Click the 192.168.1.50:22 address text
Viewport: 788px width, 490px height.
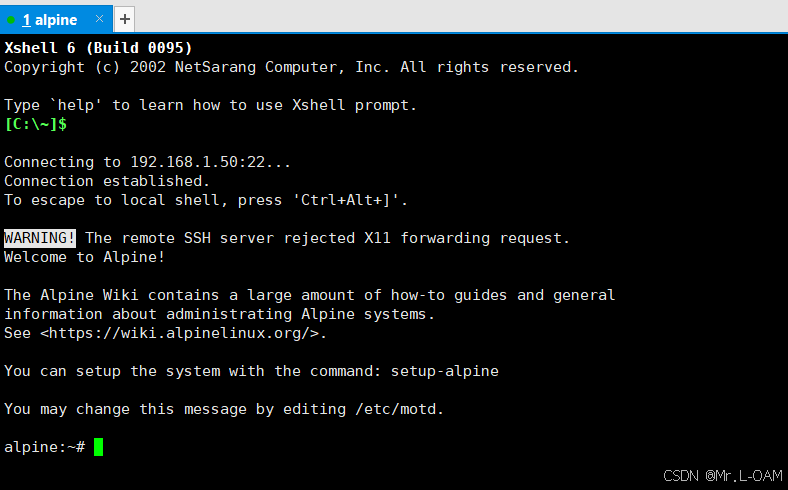[x=197, y=162]
